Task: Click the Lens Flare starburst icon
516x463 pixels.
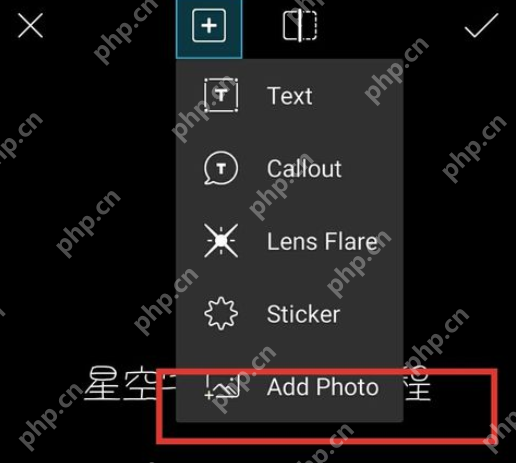Action: pos(221,241)
